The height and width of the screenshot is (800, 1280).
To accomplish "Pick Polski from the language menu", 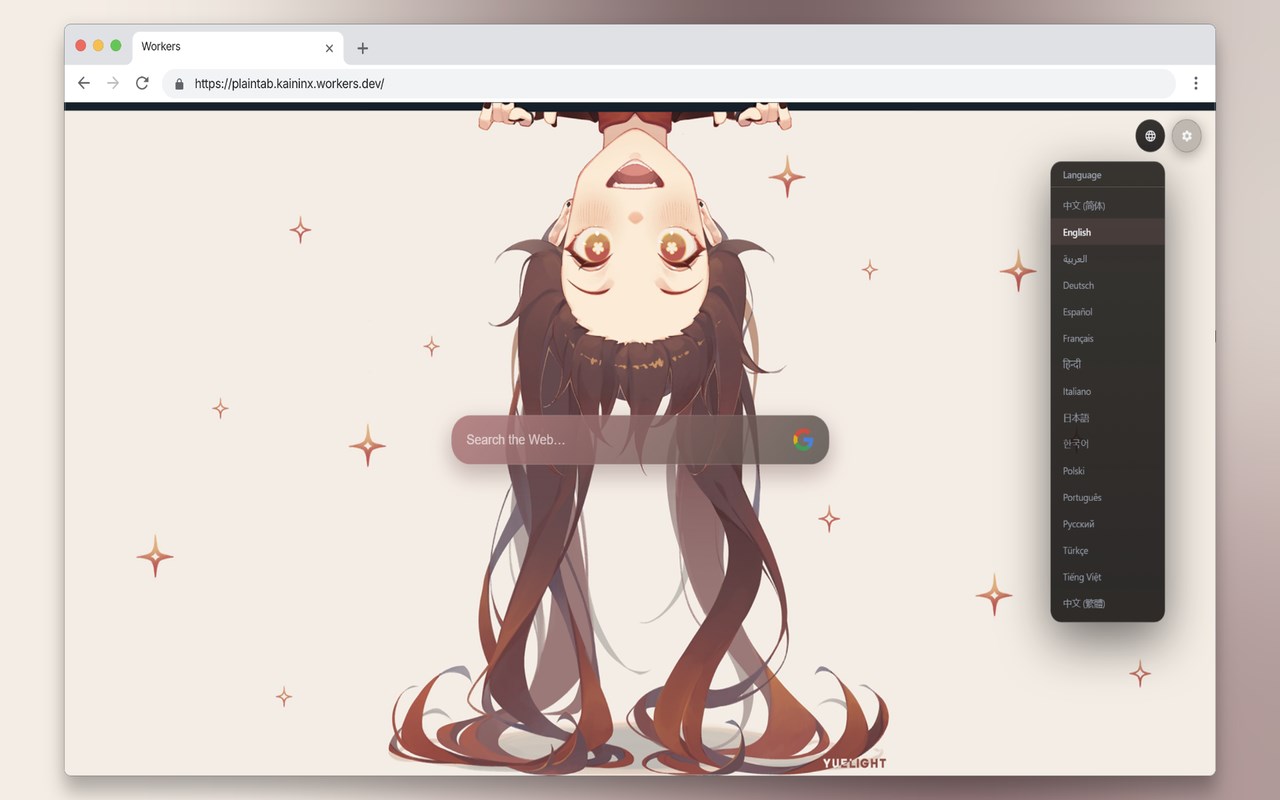I will tap(1108, 471).
